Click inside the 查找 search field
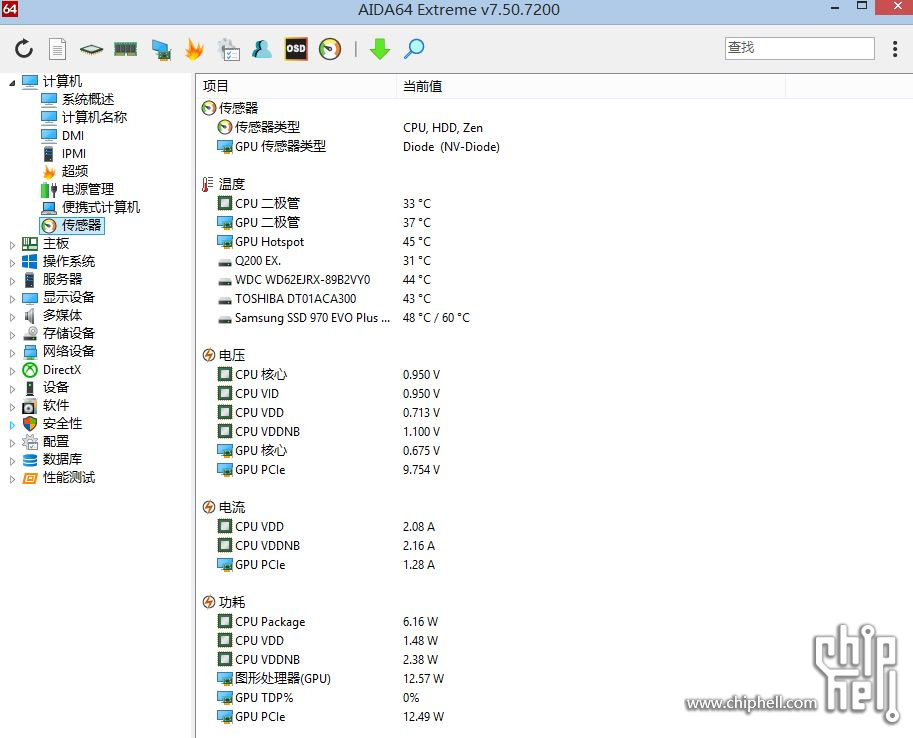 click(x=799, y=48)
